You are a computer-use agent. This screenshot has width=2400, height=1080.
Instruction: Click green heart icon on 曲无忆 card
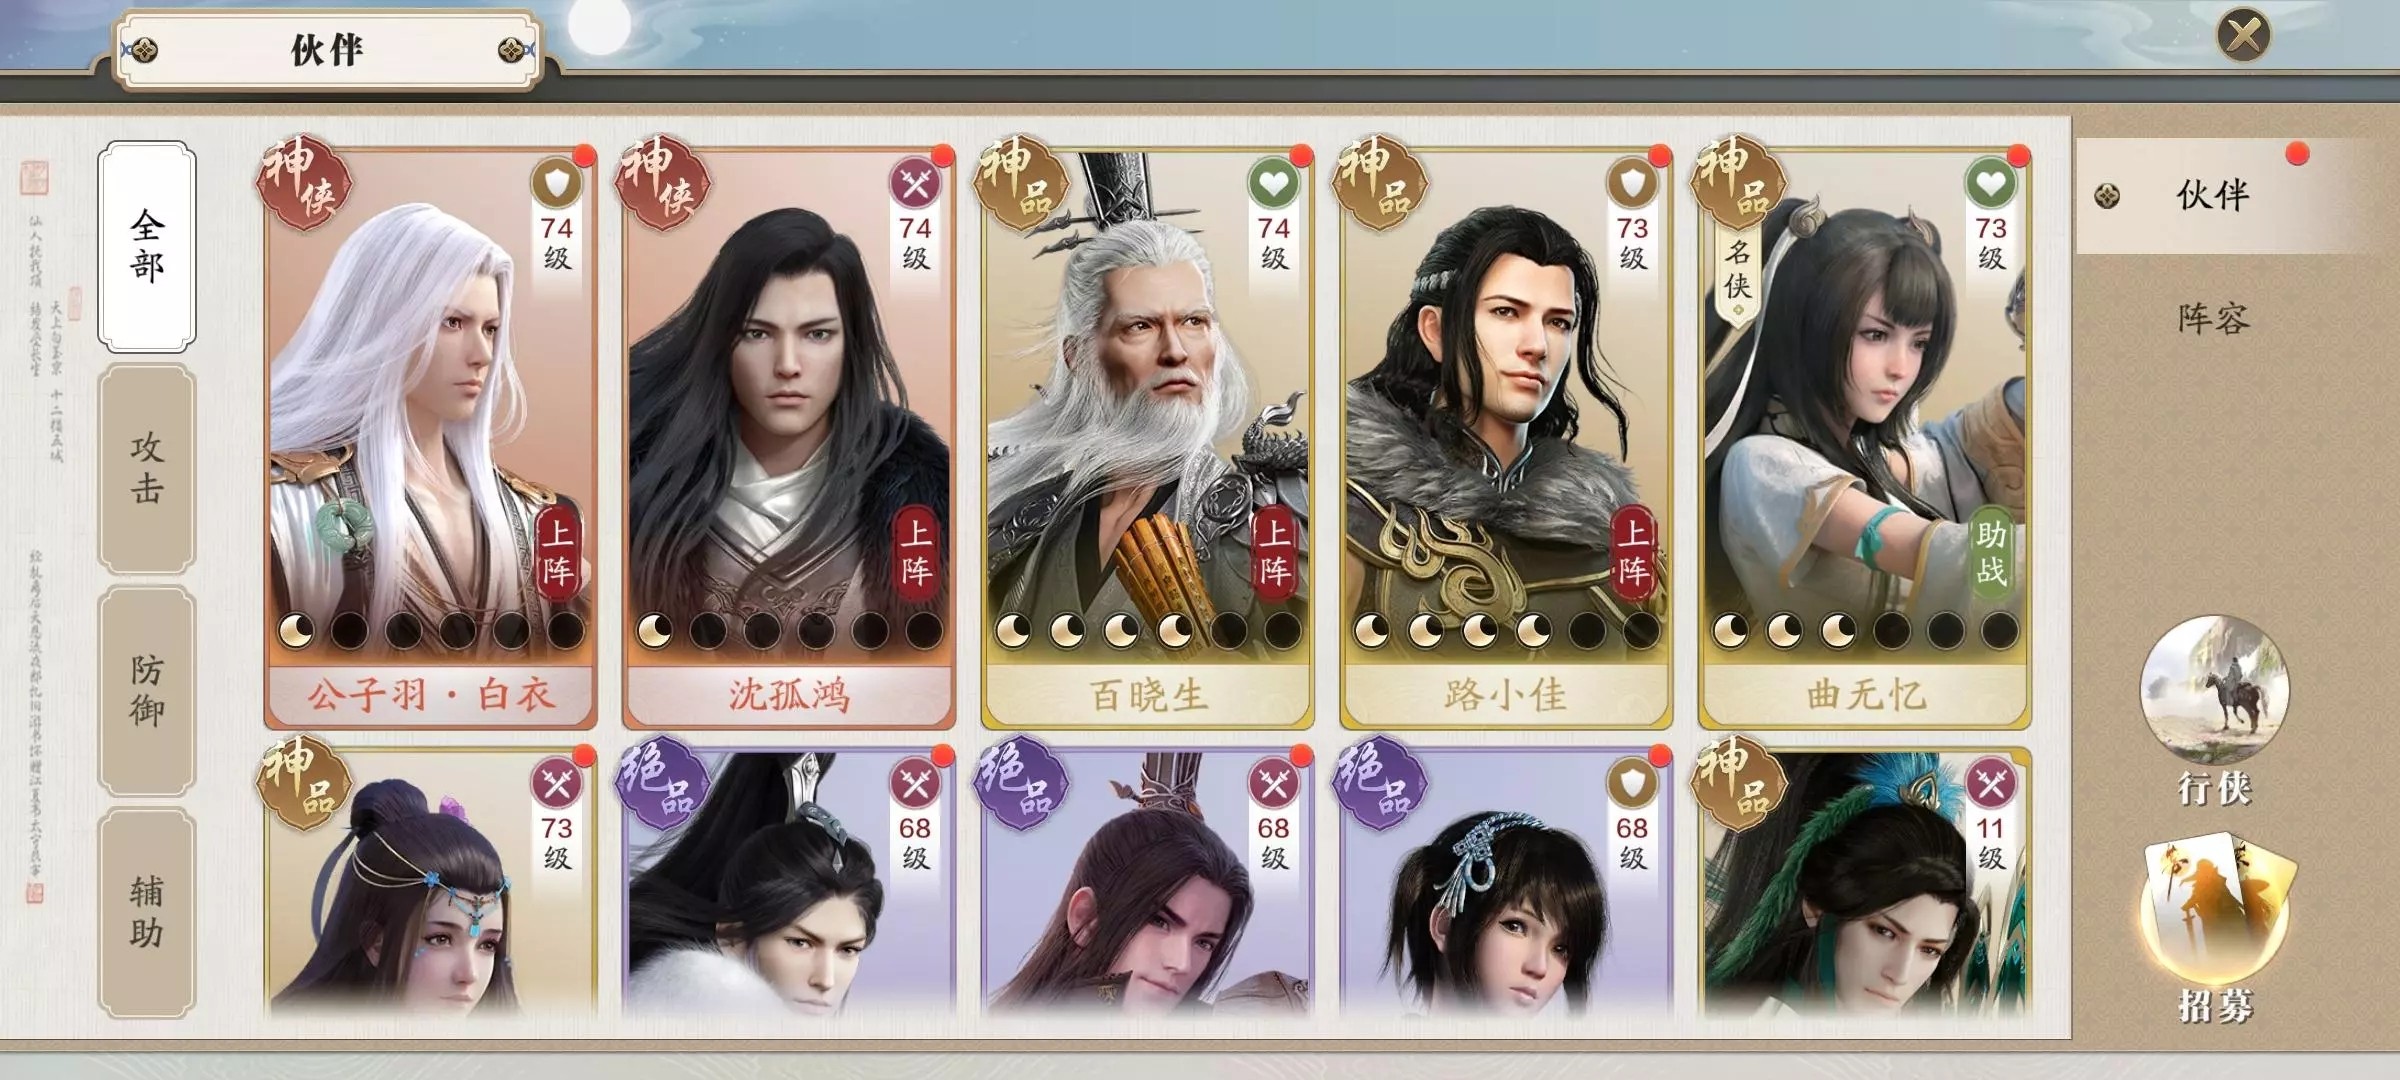[x=1990, y=184]
